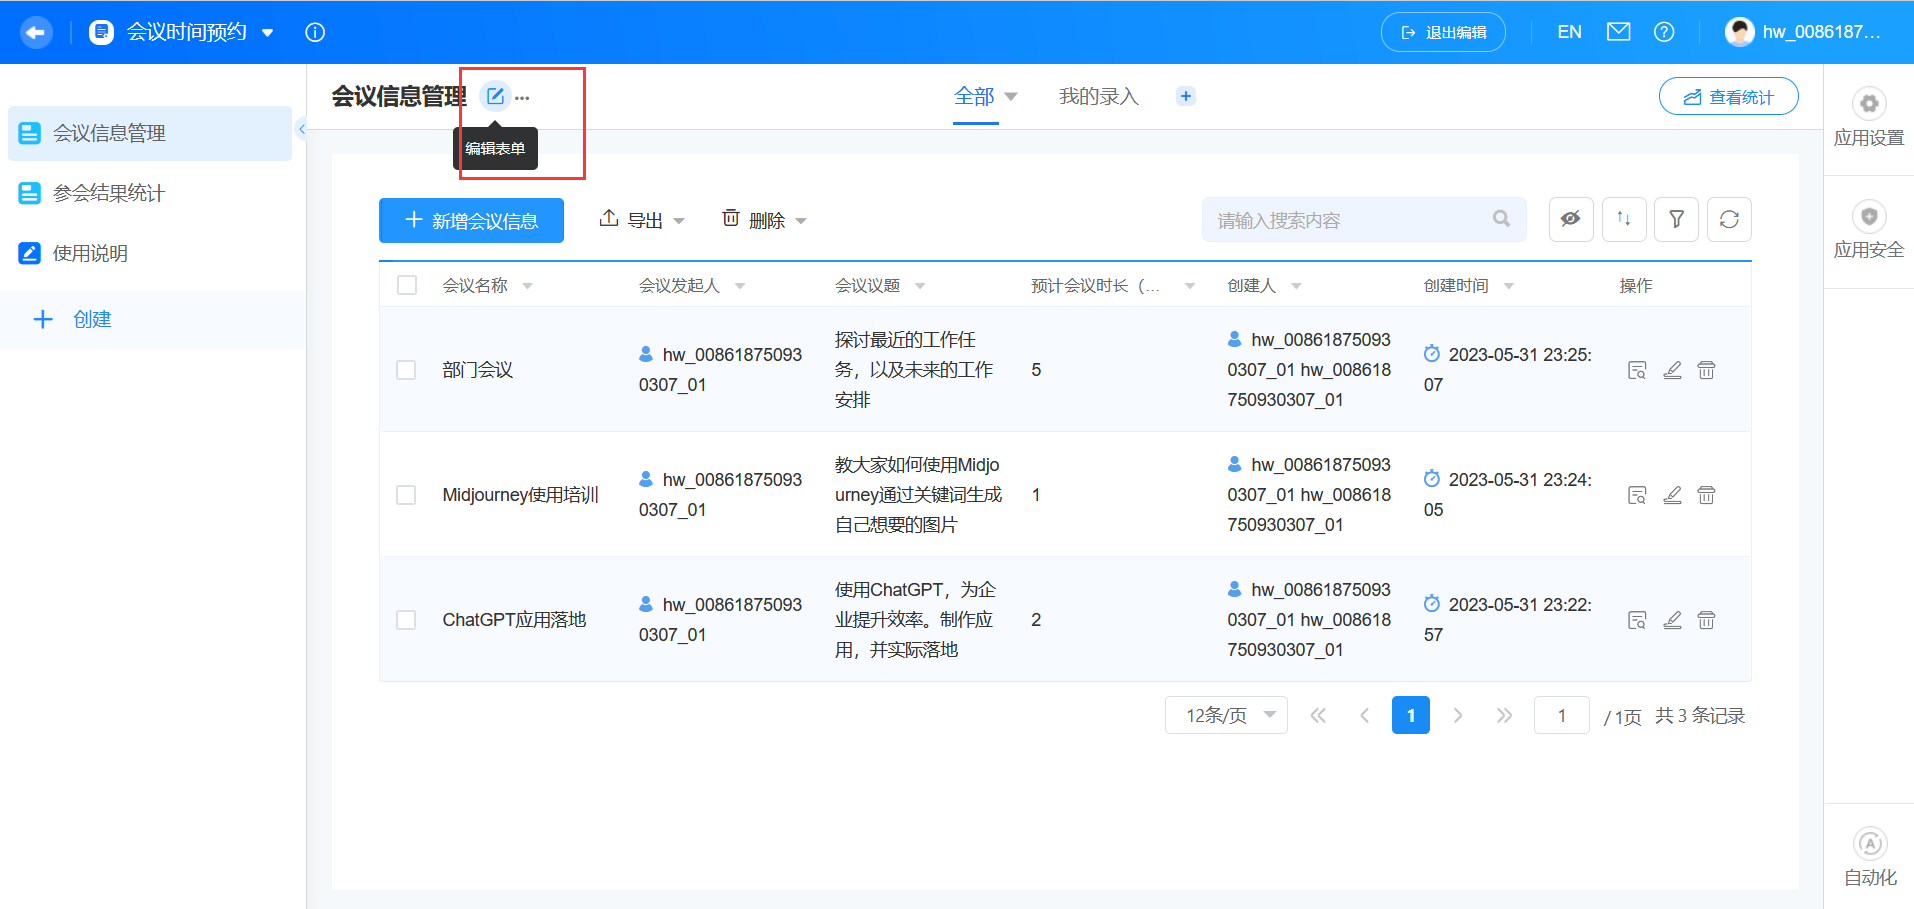Open the column filter icon

[x=1676, y=219]
